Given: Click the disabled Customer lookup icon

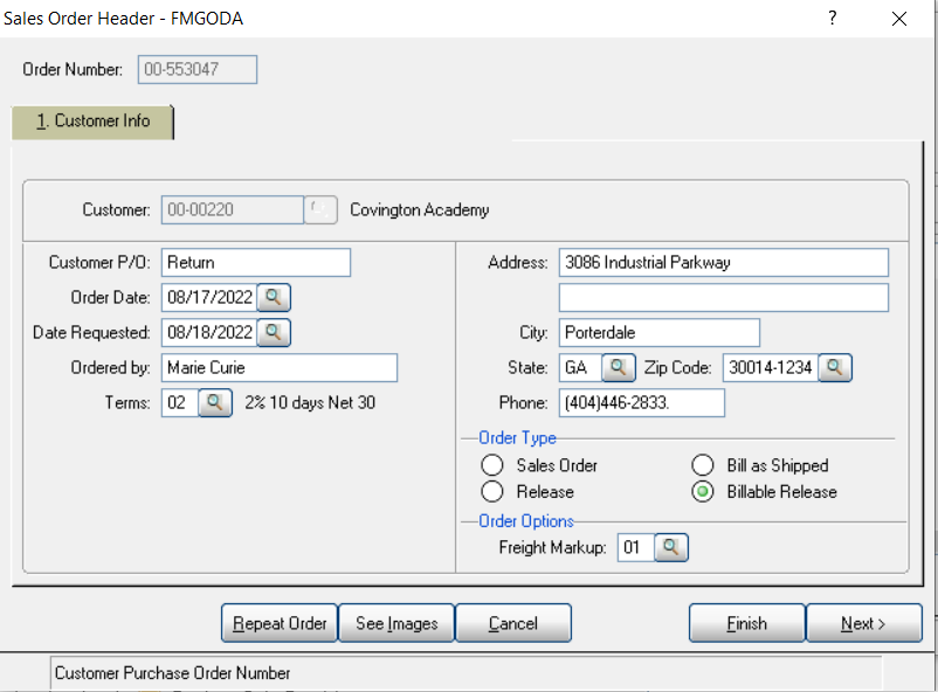Looking at the screenshot, I should [321, 210].
